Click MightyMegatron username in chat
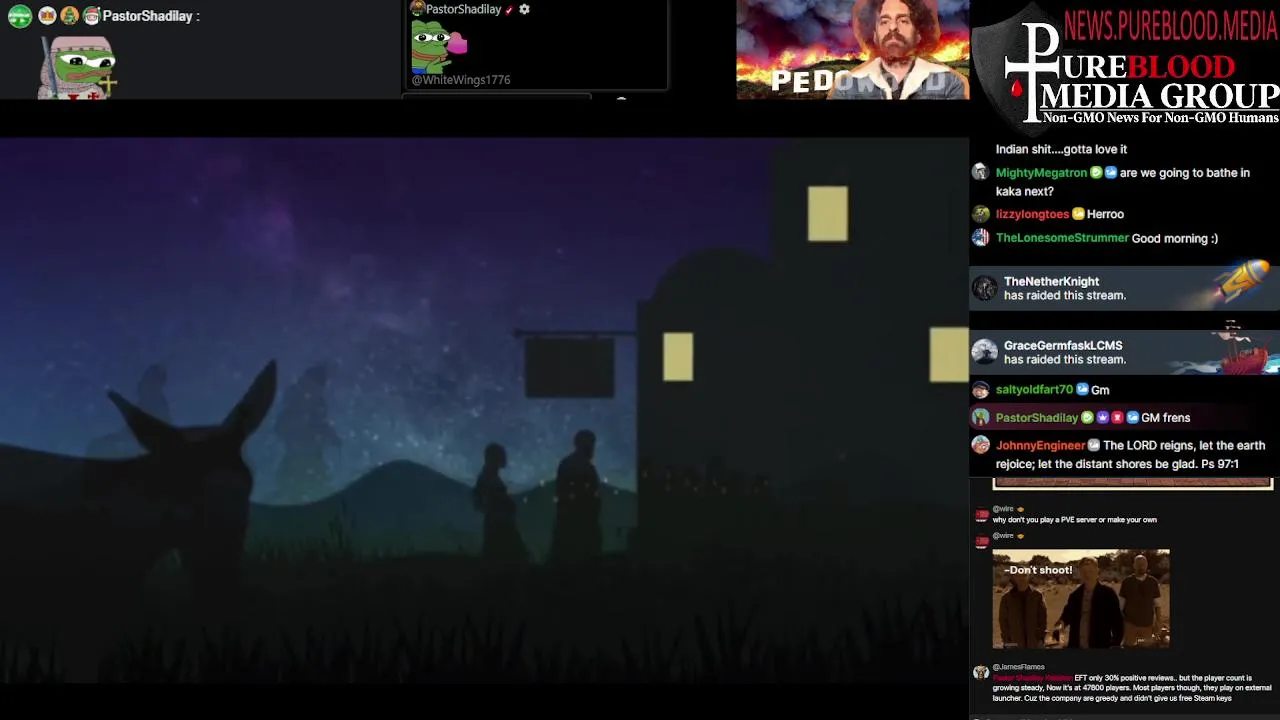The image size is (1280, 720). tap(1041, 173)
